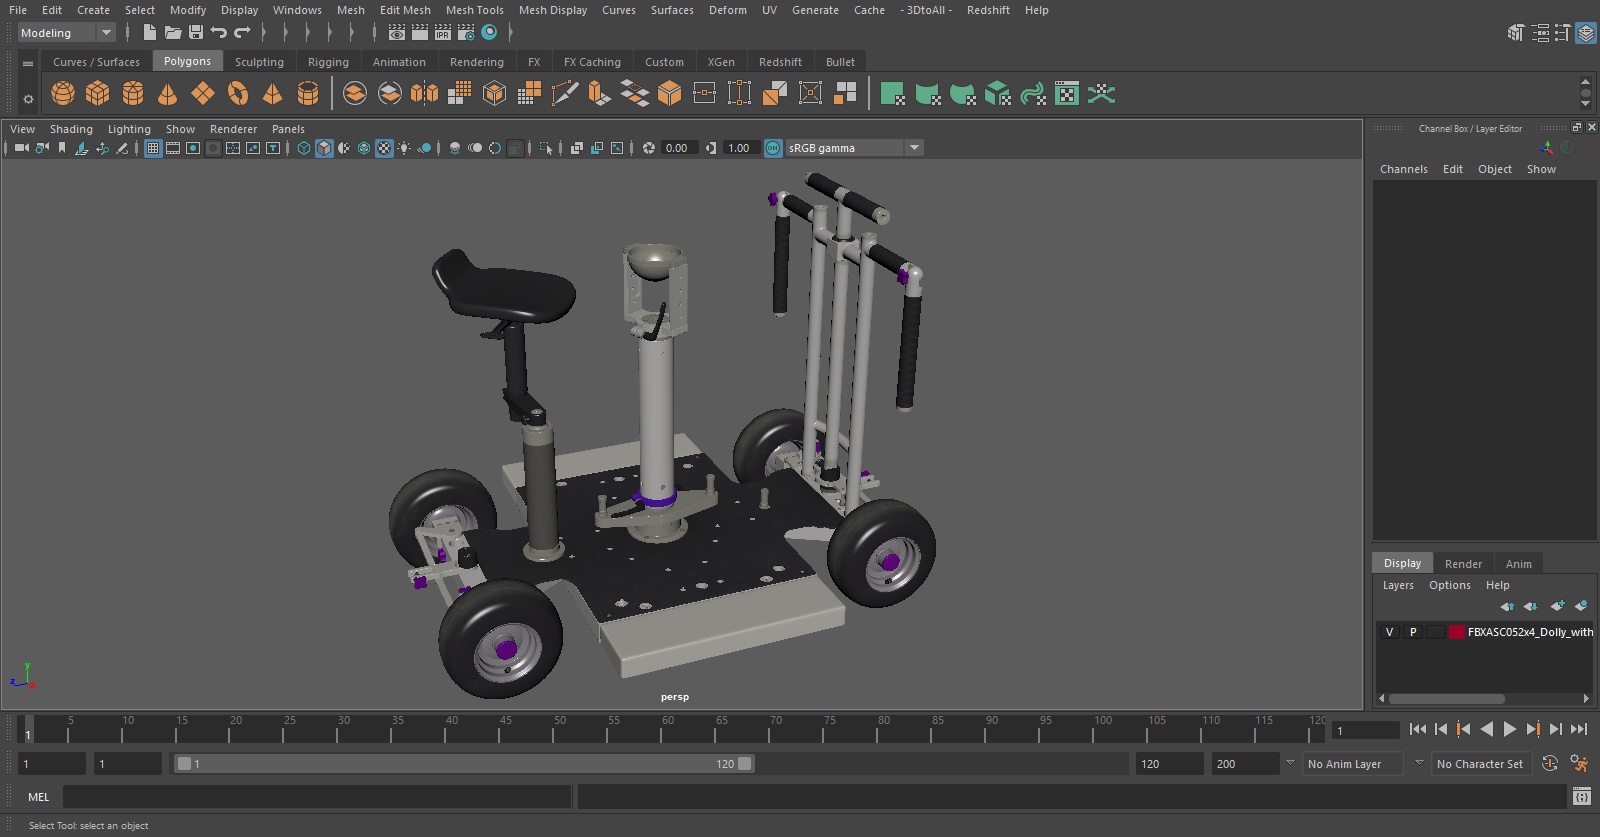Viewport: 1600px width, 837px height.
Task: Expand the shelf scroll arrows
Action: pos(1585,93)
